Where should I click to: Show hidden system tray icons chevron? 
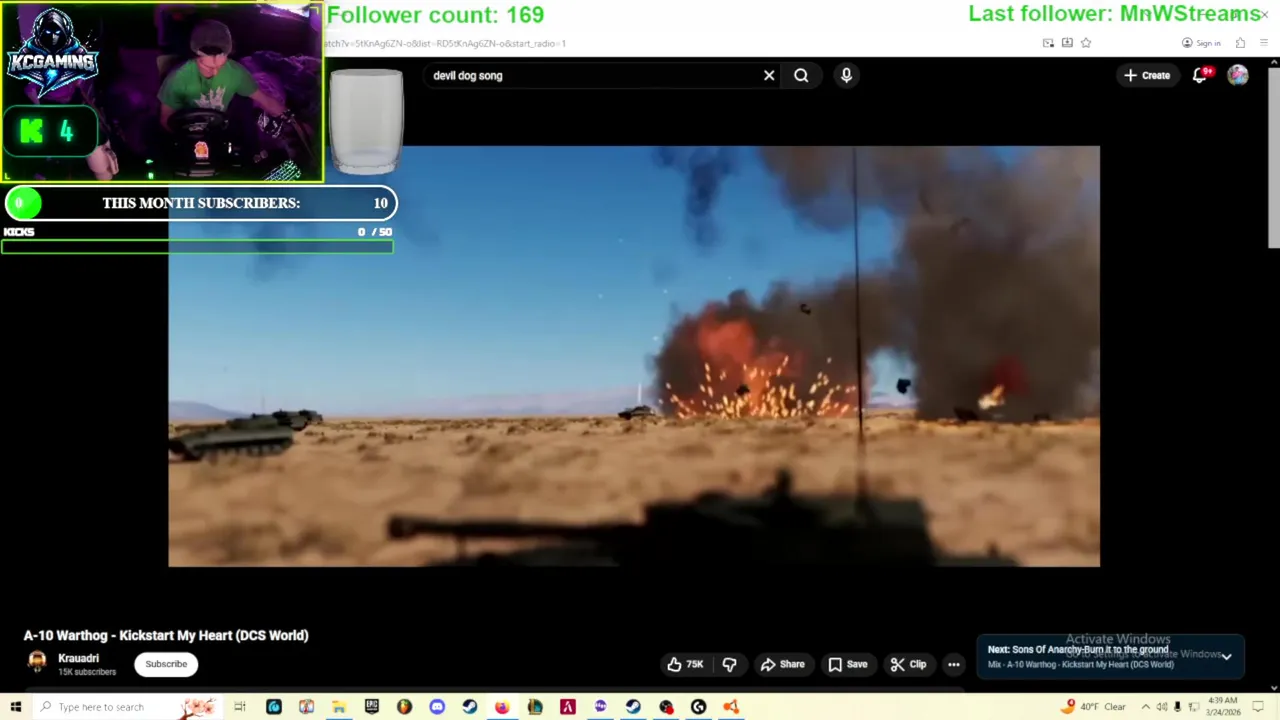pos(1145,707)
